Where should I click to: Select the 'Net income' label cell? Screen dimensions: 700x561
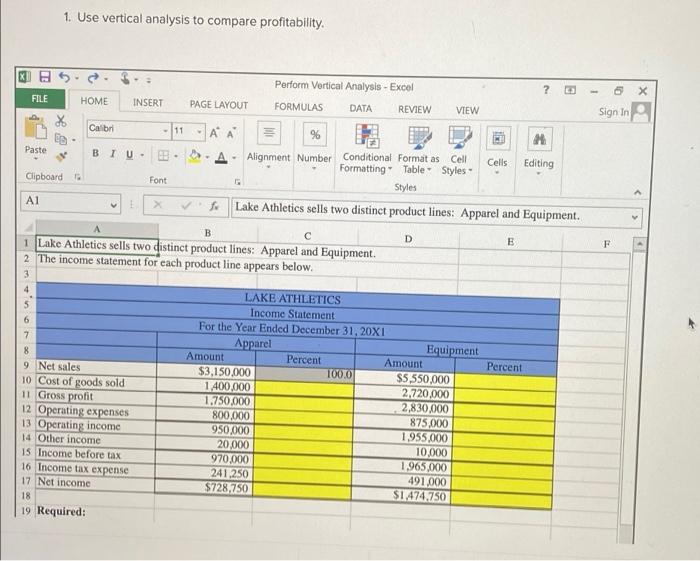tap(95, 483)
